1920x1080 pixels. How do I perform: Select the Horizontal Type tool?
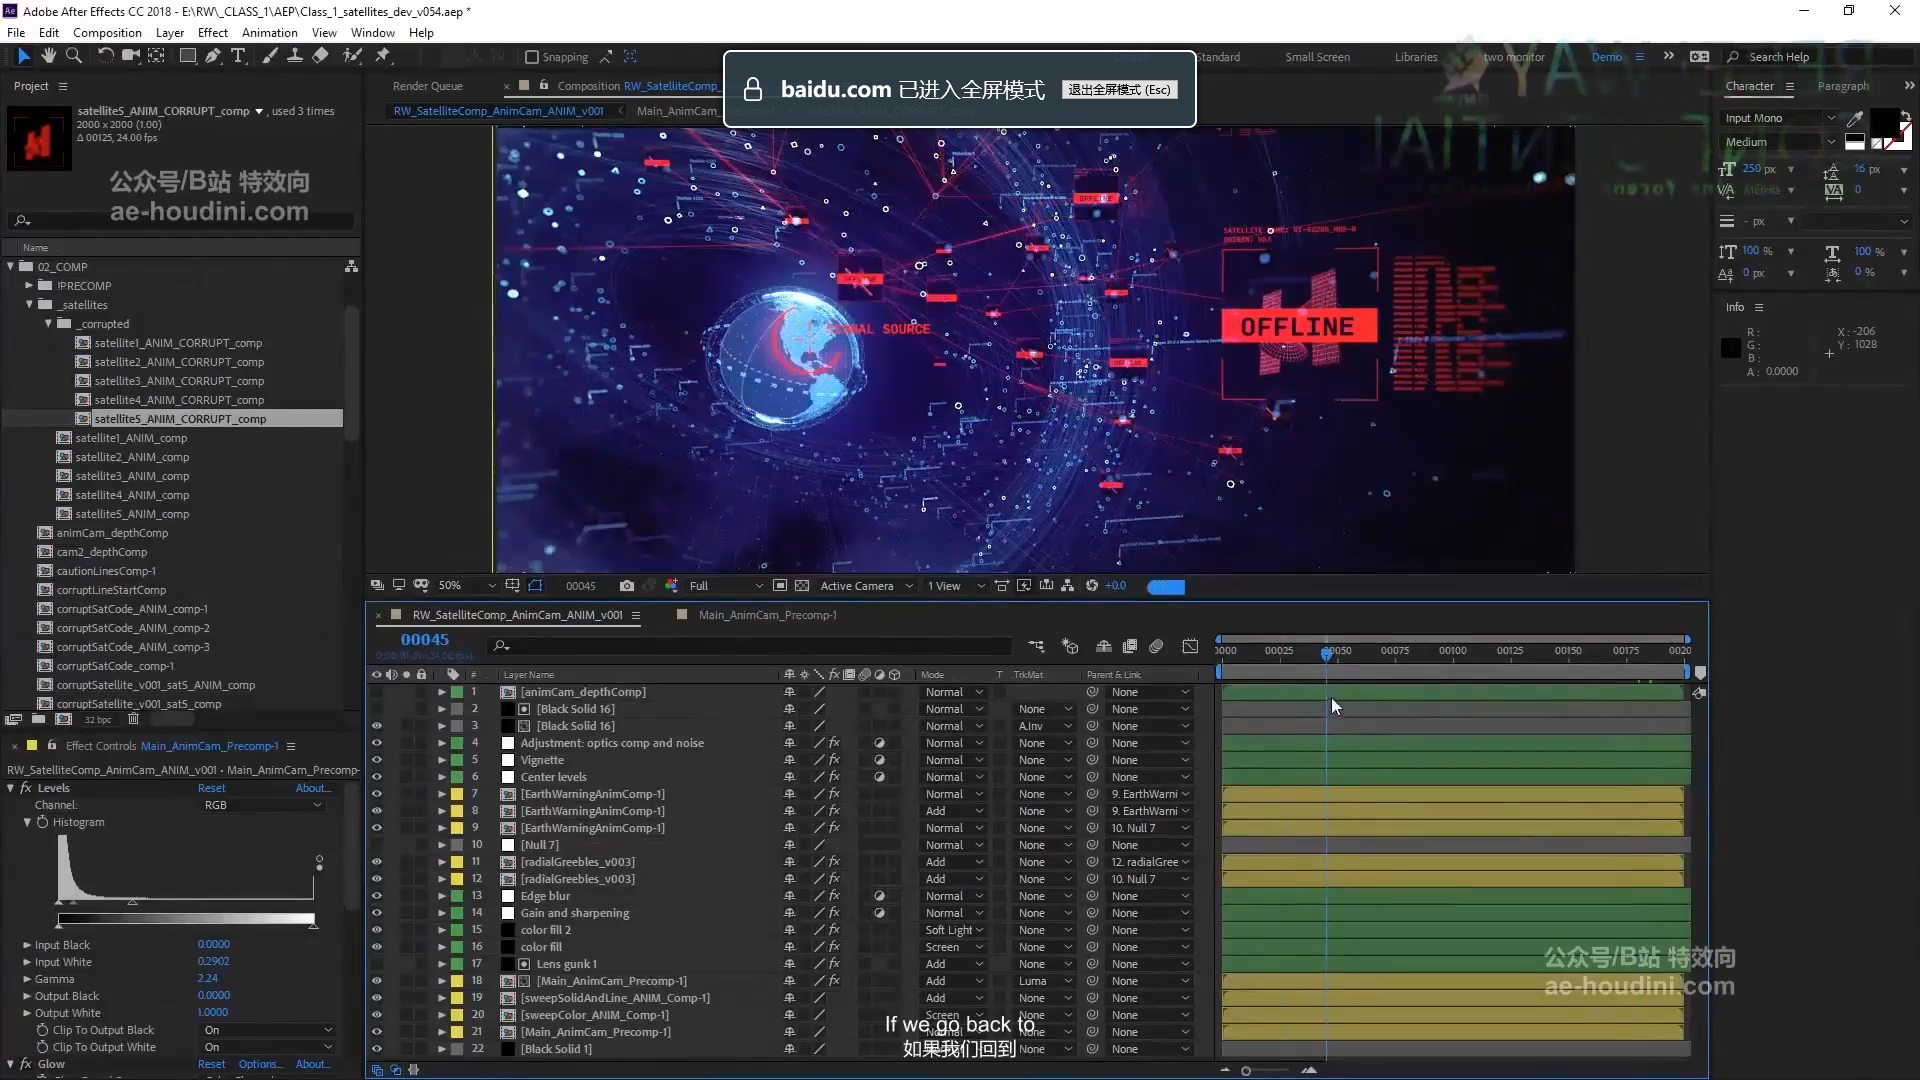coord(238,56)
